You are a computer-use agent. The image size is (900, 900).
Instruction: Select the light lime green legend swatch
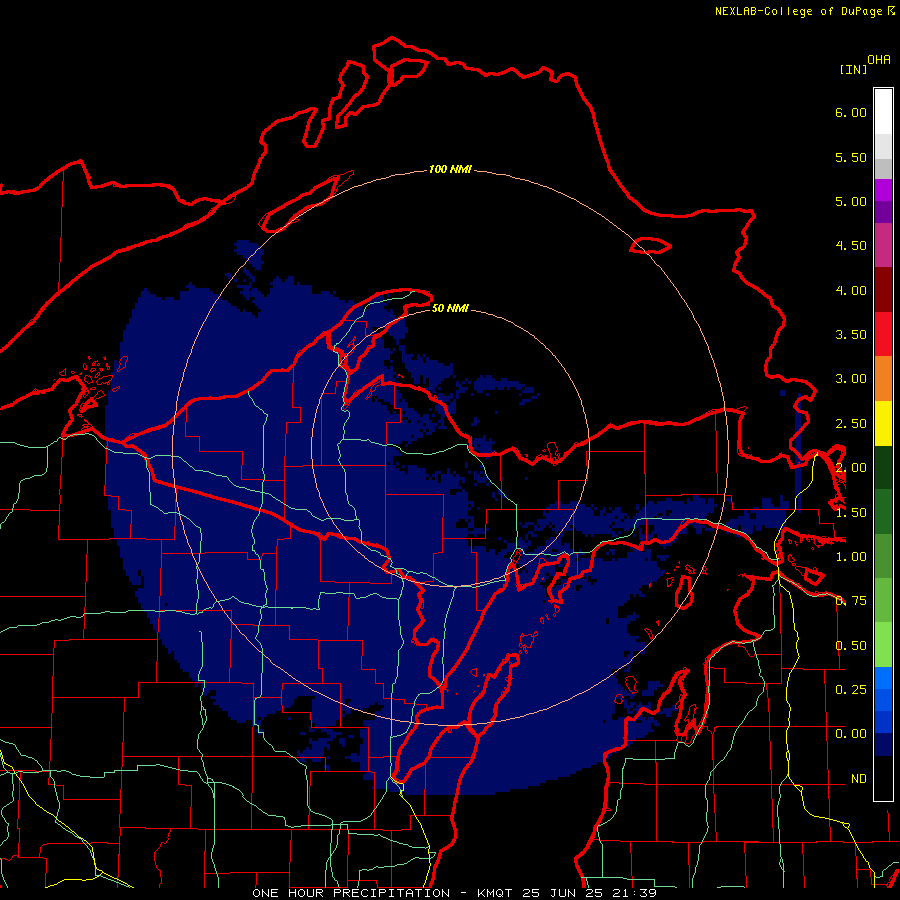tap(883, 645)
